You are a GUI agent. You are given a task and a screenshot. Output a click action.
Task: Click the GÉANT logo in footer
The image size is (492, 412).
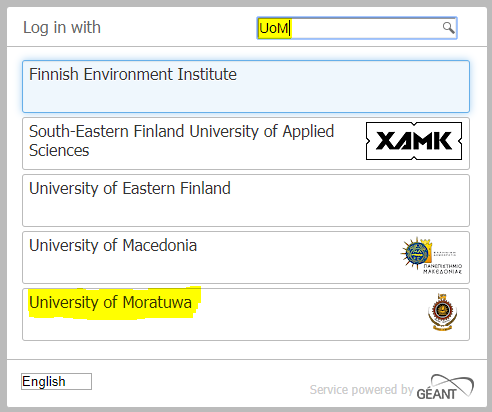(445, 387)
